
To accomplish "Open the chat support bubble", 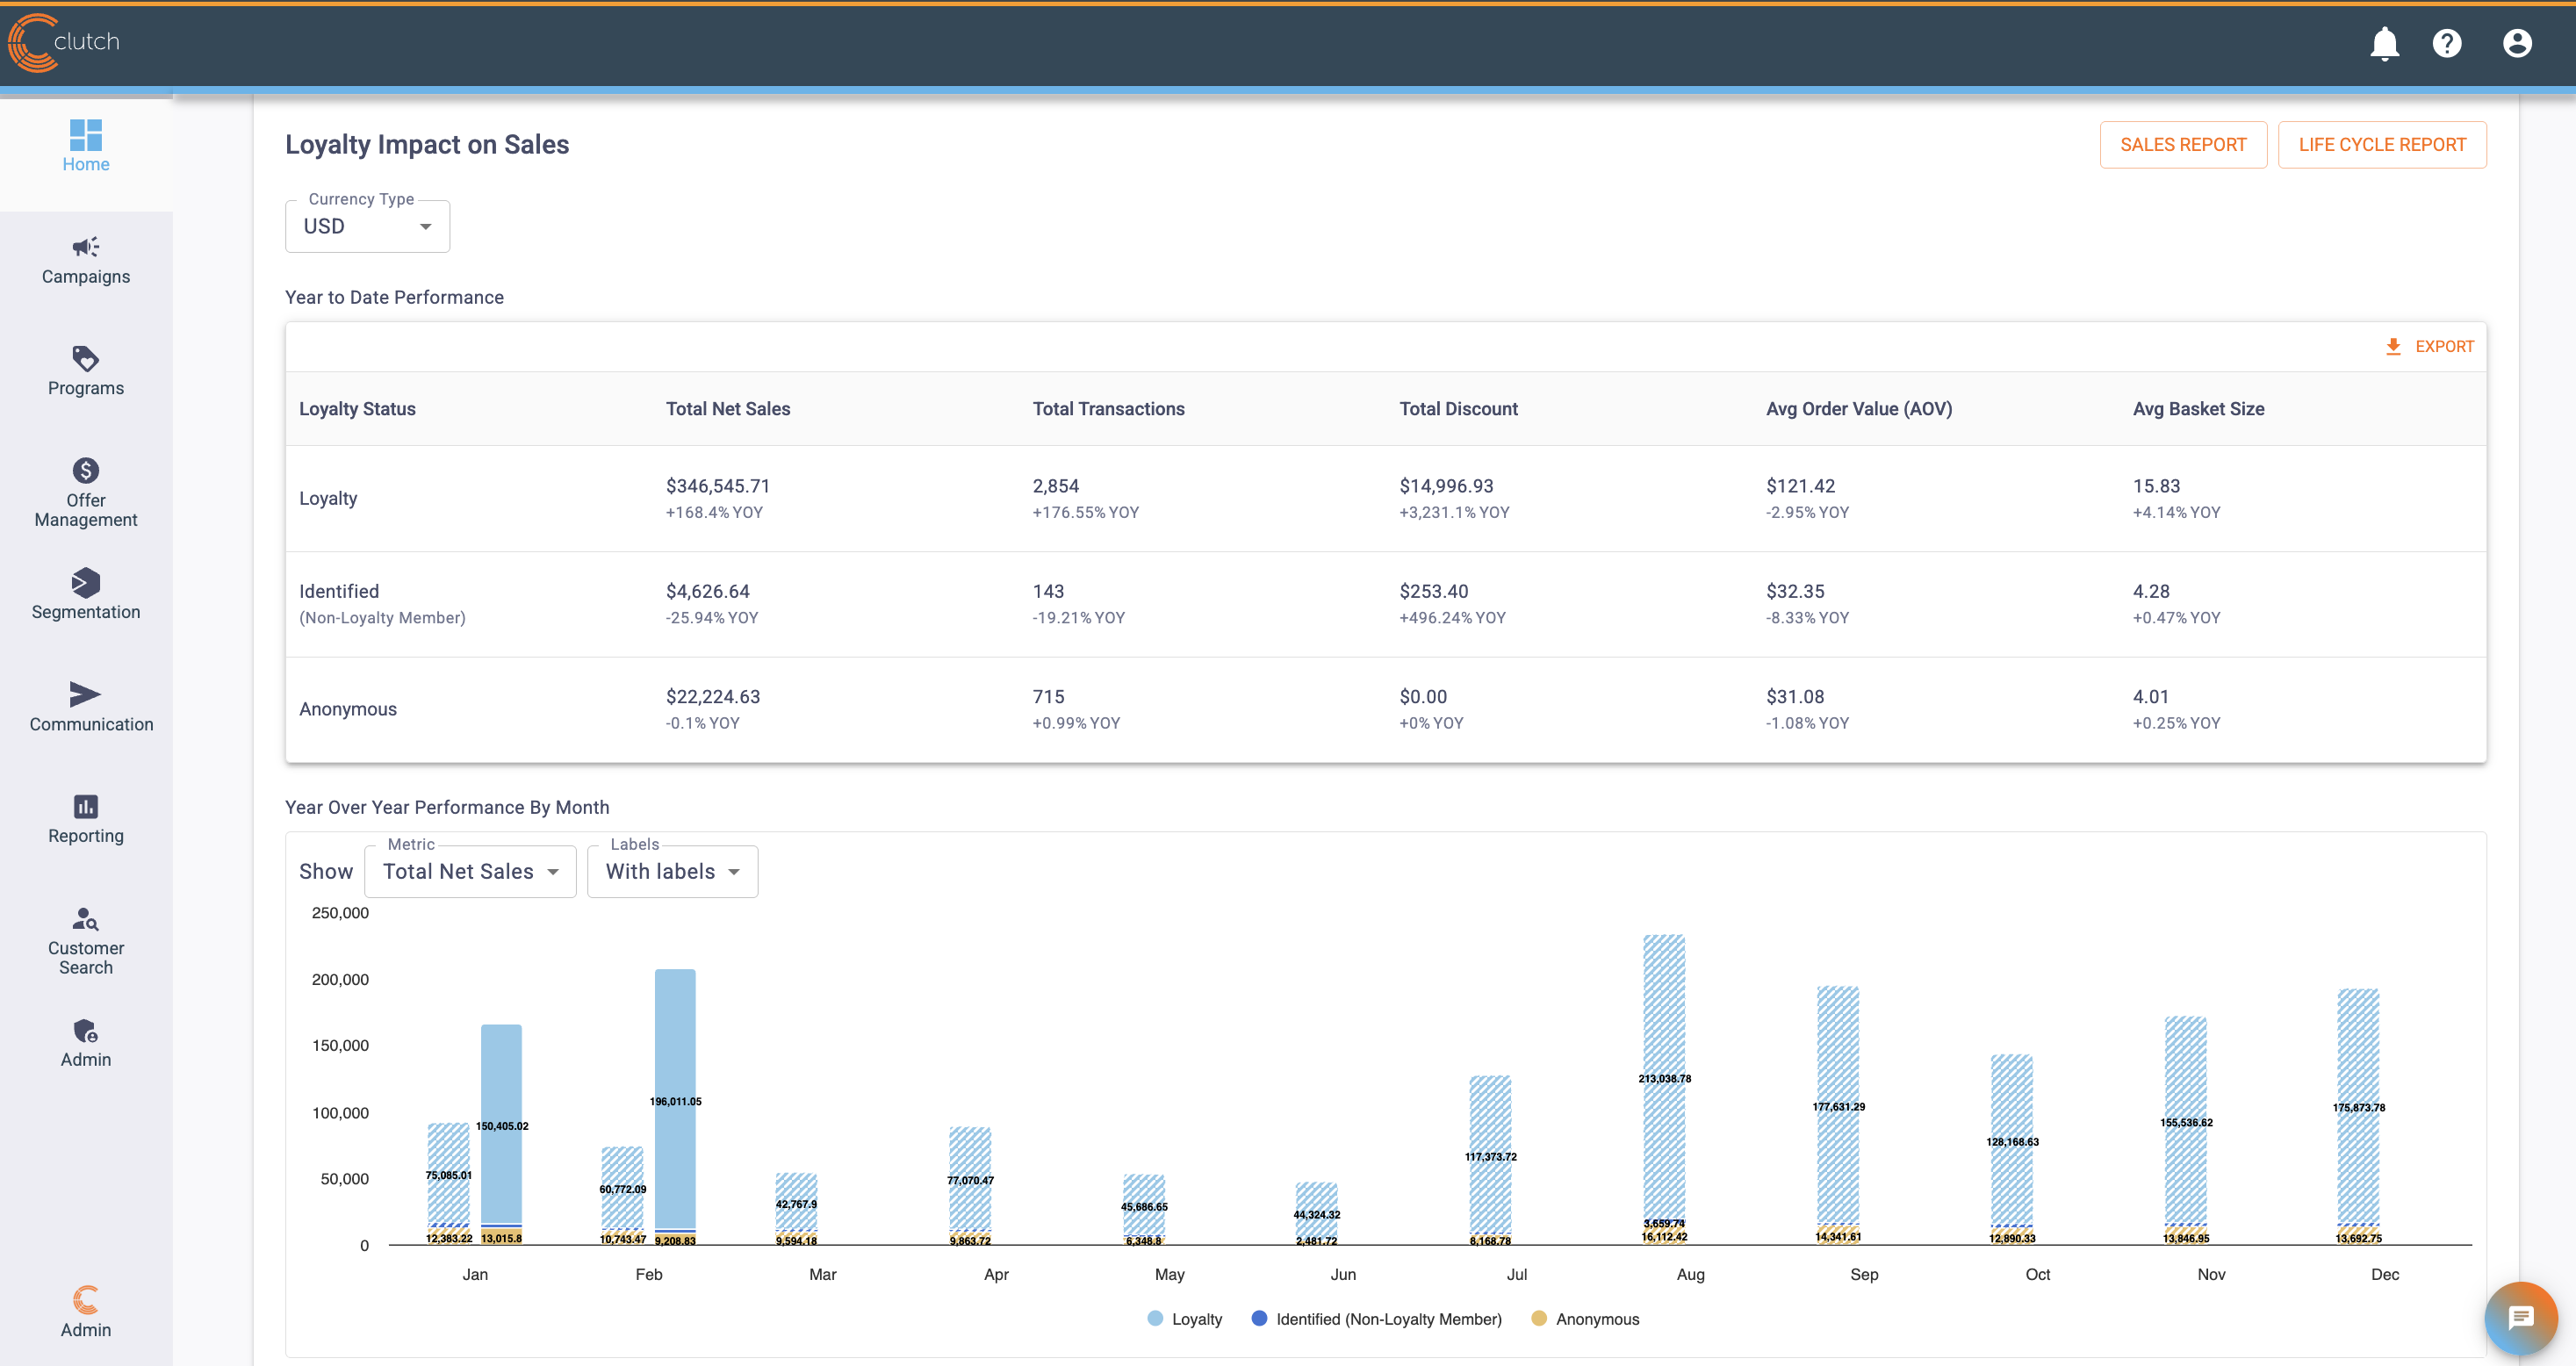I will (x=2520, y=1318).
